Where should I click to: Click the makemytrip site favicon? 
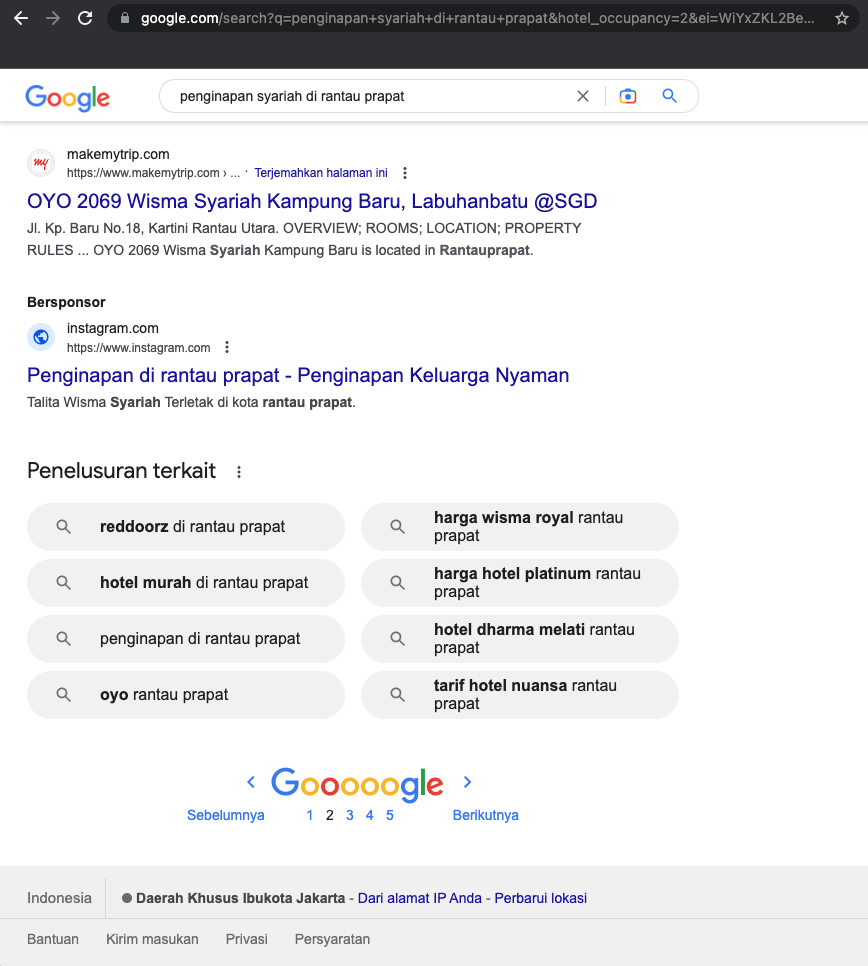pos(41,163)
